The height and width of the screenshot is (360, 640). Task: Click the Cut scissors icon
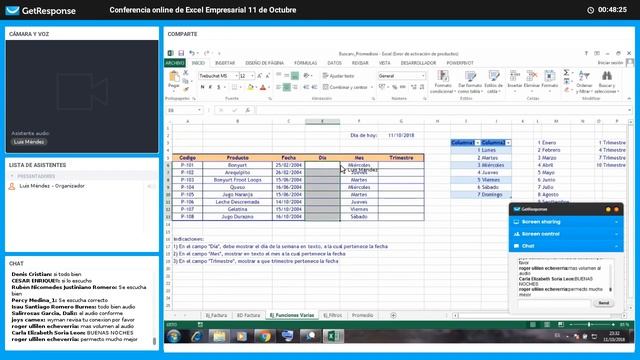(185, 73)
